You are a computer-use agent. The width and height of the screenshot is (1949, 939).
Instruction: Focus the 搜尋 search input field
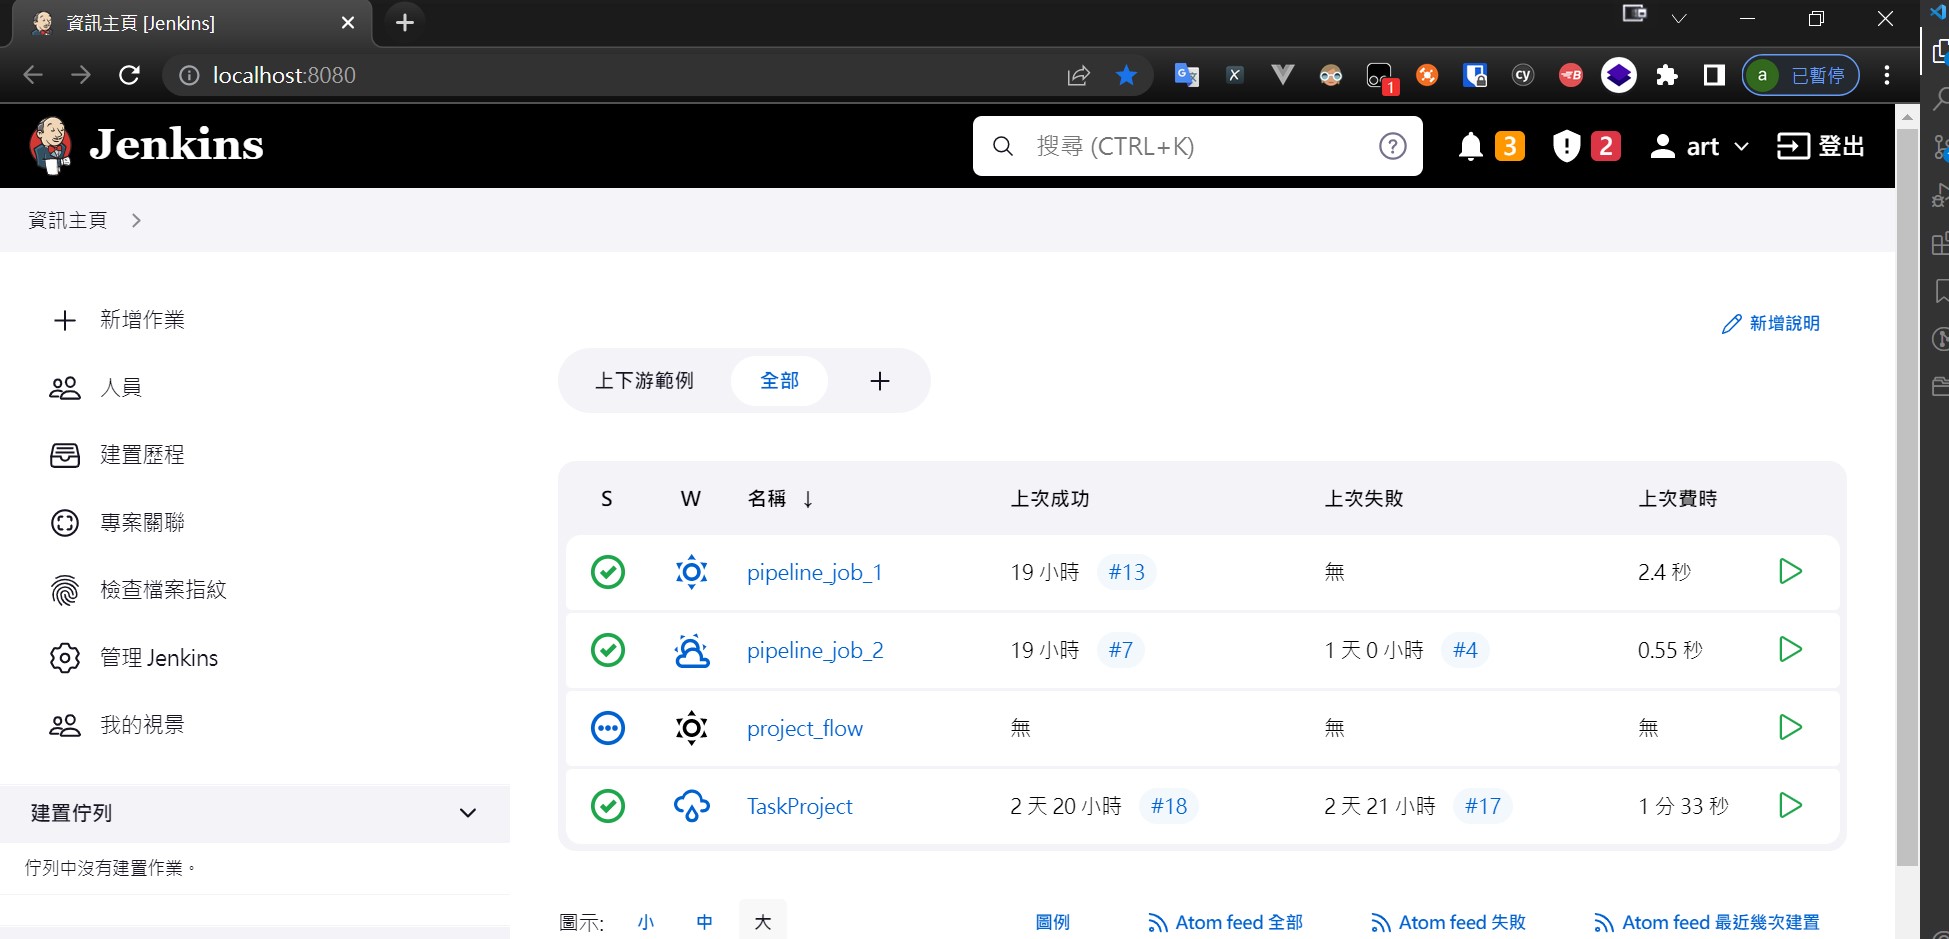pyautogui.click(x=1197, y=146)
